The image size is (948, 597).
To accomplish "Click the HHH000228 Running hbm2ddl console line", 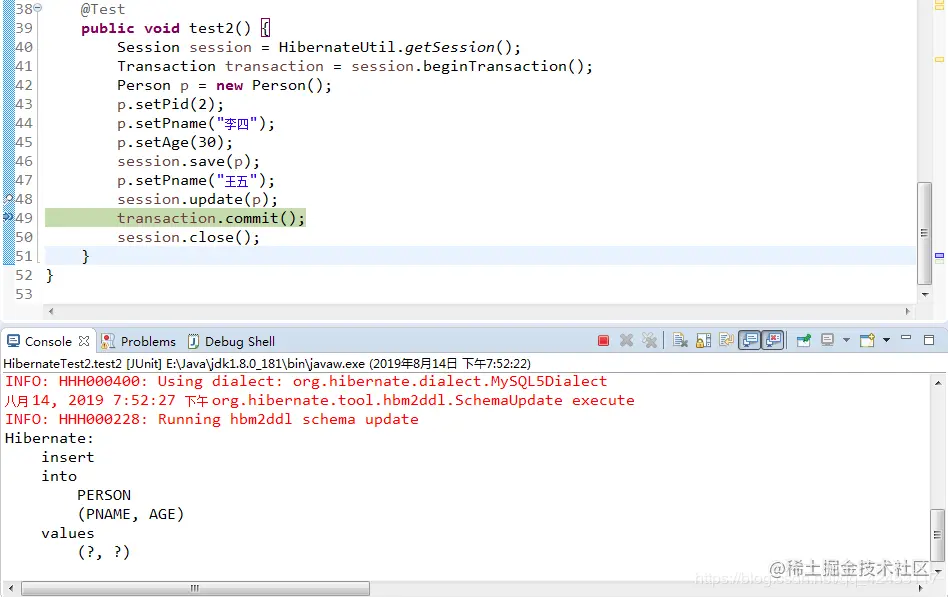I will click(x=212, y=419).
